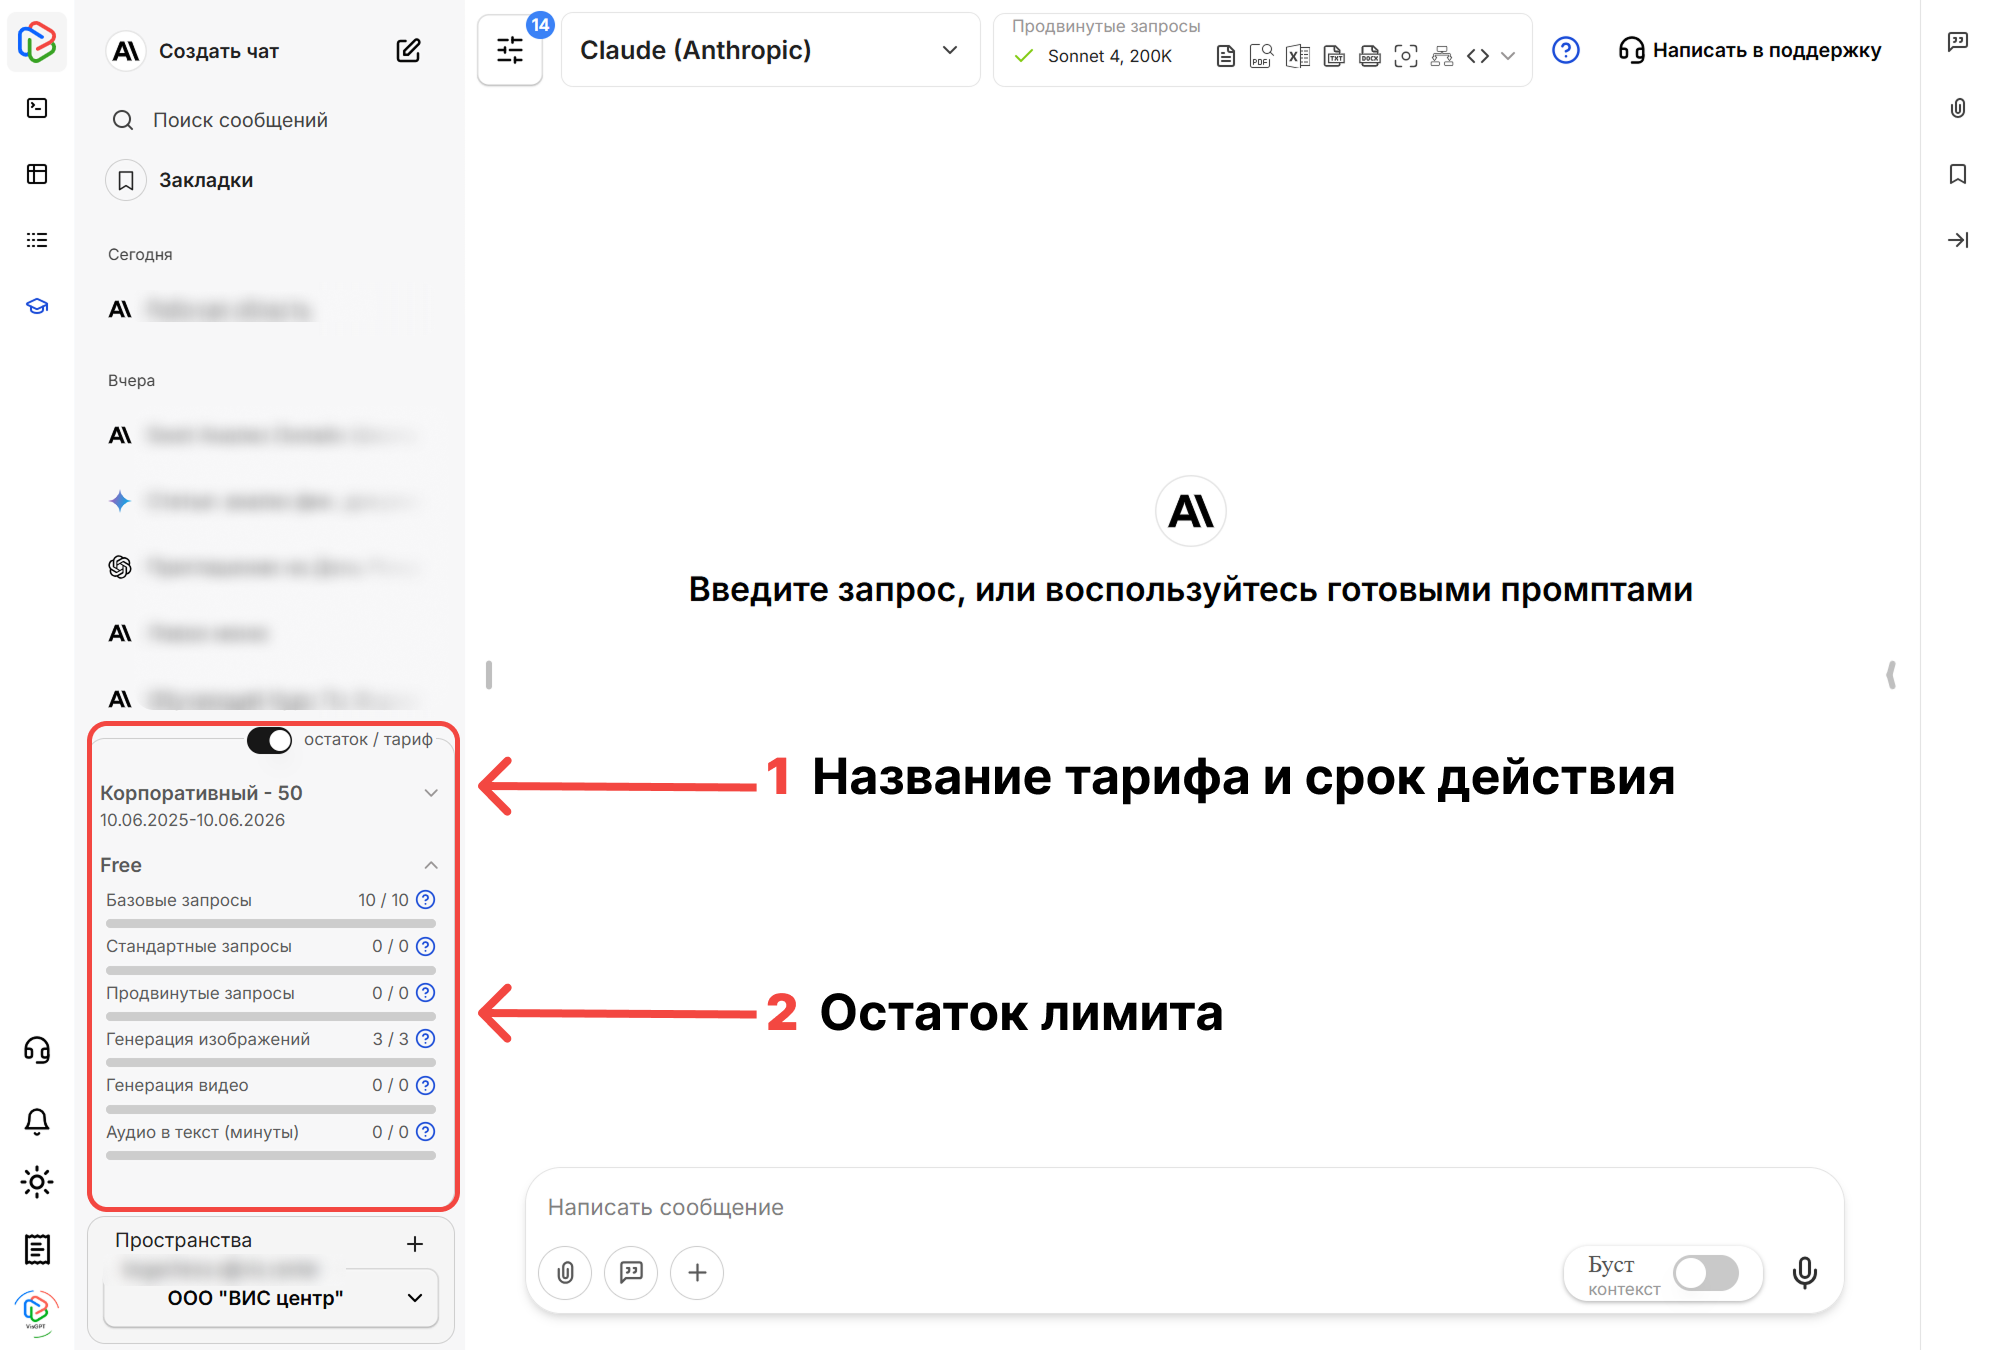
Task: Expand the Корпоративный - 50 tariff chevron
Action: point(431,793)
